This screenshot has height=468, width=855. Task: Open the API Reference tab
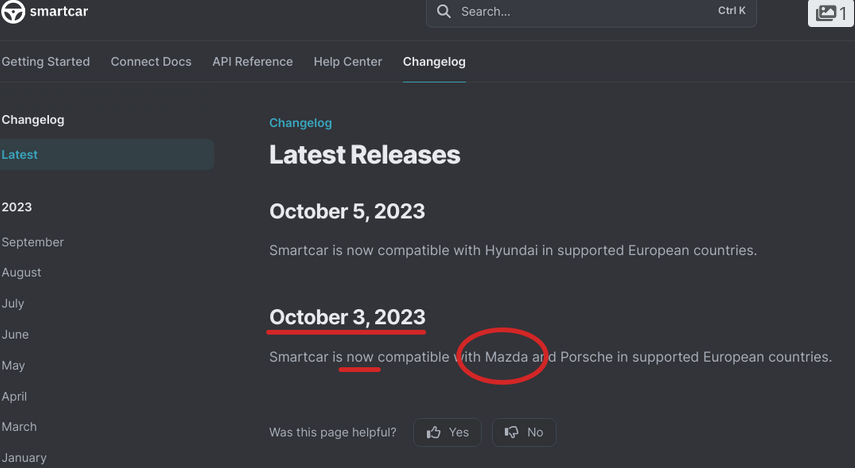tap(252, 61)
